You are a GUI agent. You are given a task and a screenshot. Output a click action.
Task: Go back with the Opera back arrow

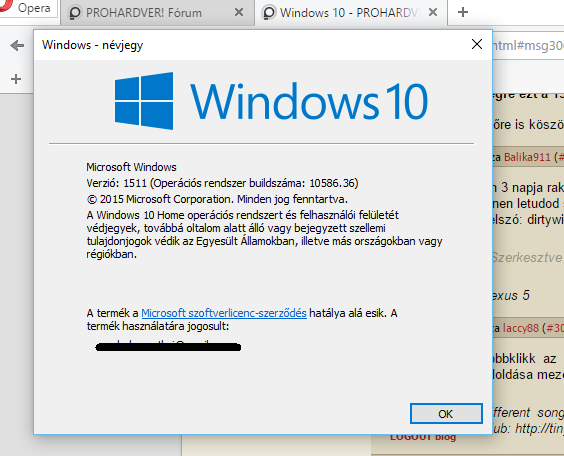click(x=17, y=46)
